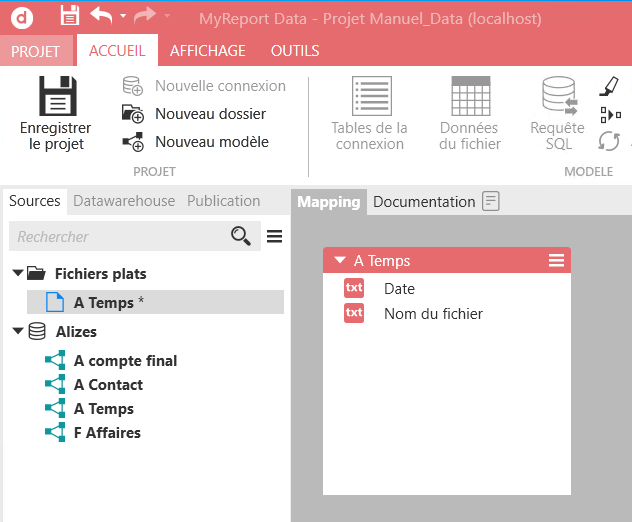Click the search magnifier icon

tap(241, 236)
